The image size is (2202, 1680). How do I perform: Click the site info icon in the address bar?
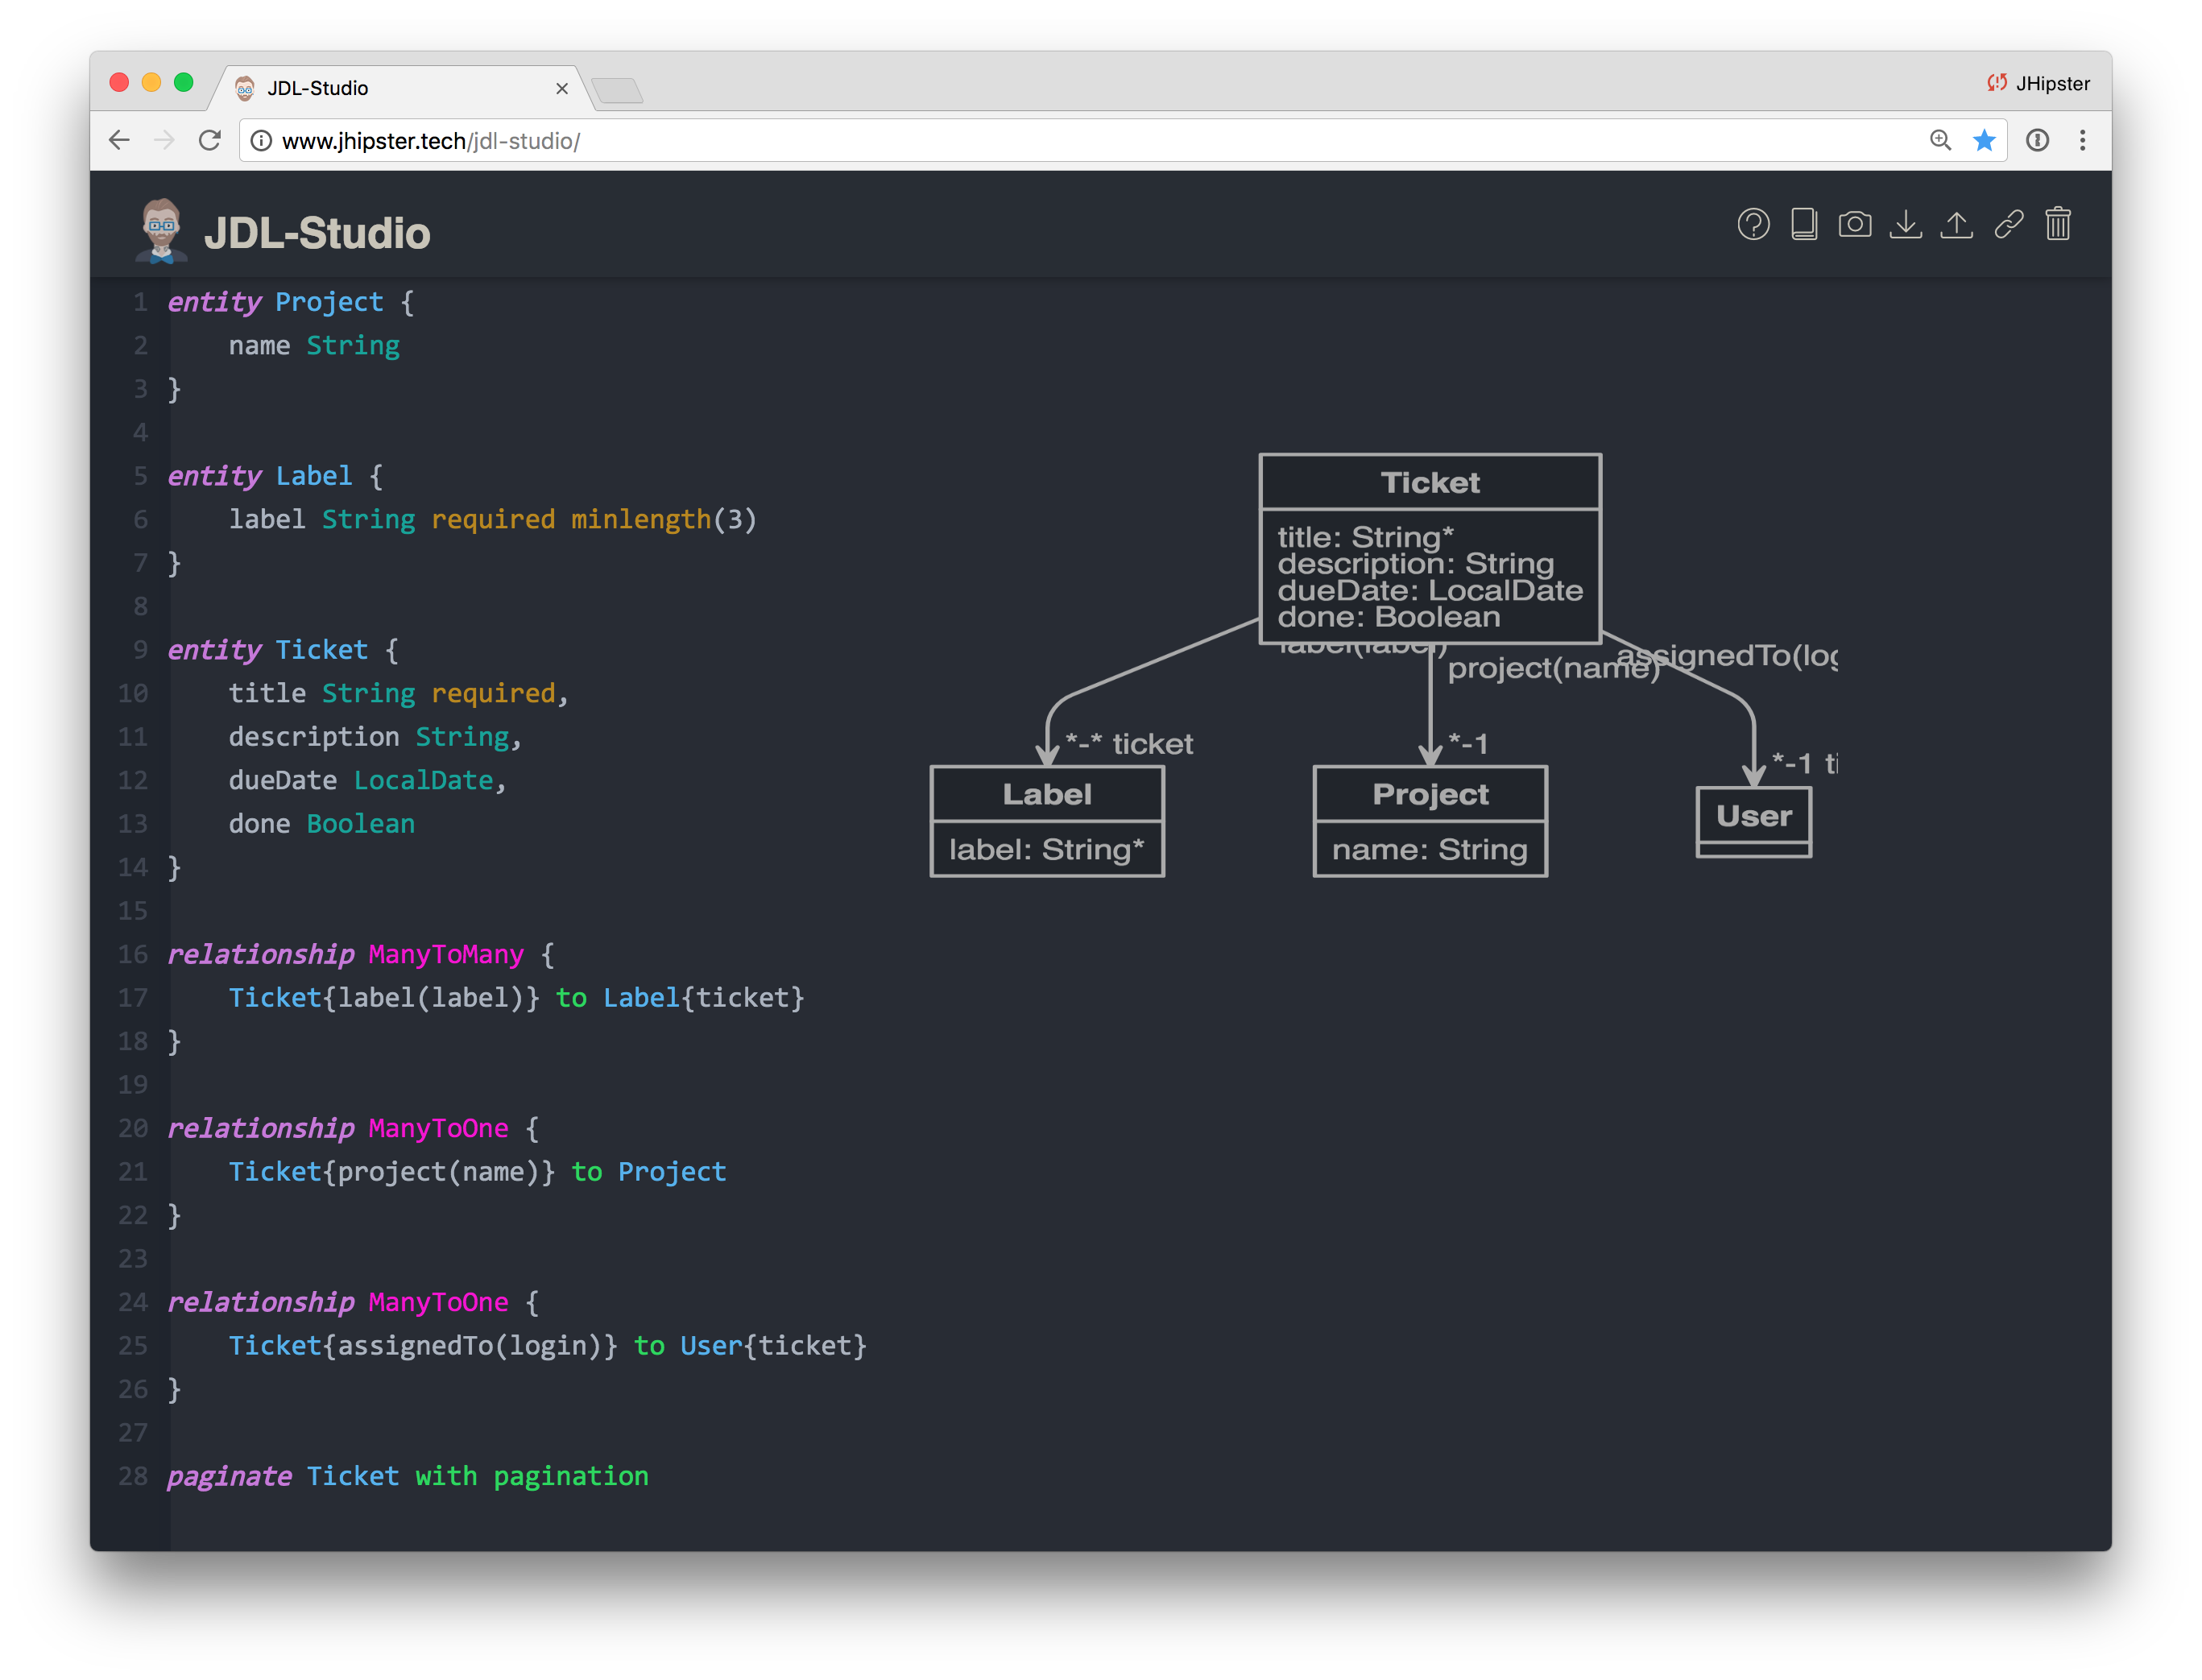pyautogui.click(x=261, y=141)
